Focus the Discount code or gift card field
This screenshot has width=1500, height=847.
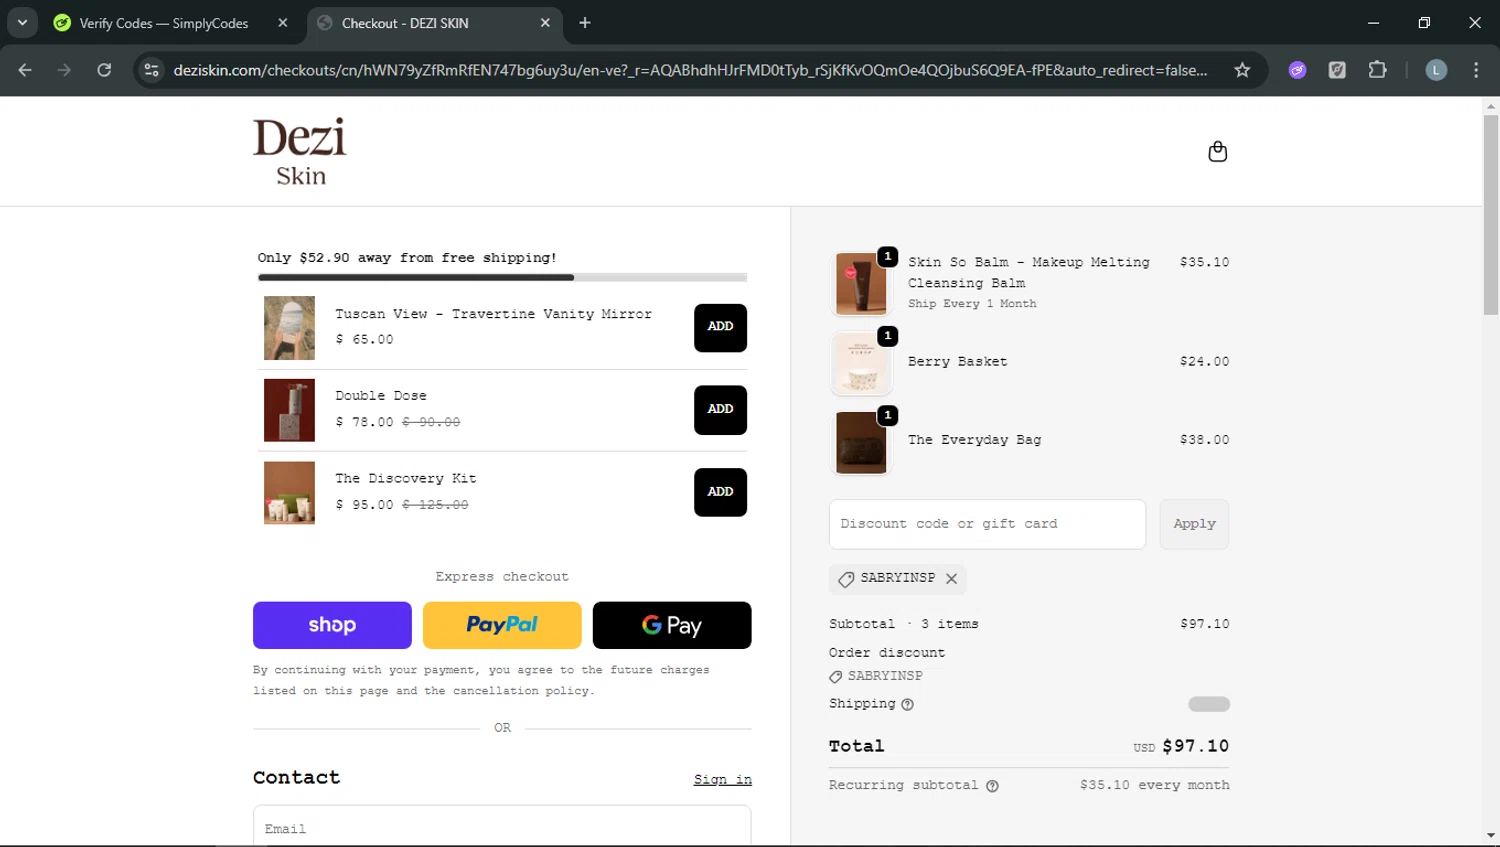point(987,524)
